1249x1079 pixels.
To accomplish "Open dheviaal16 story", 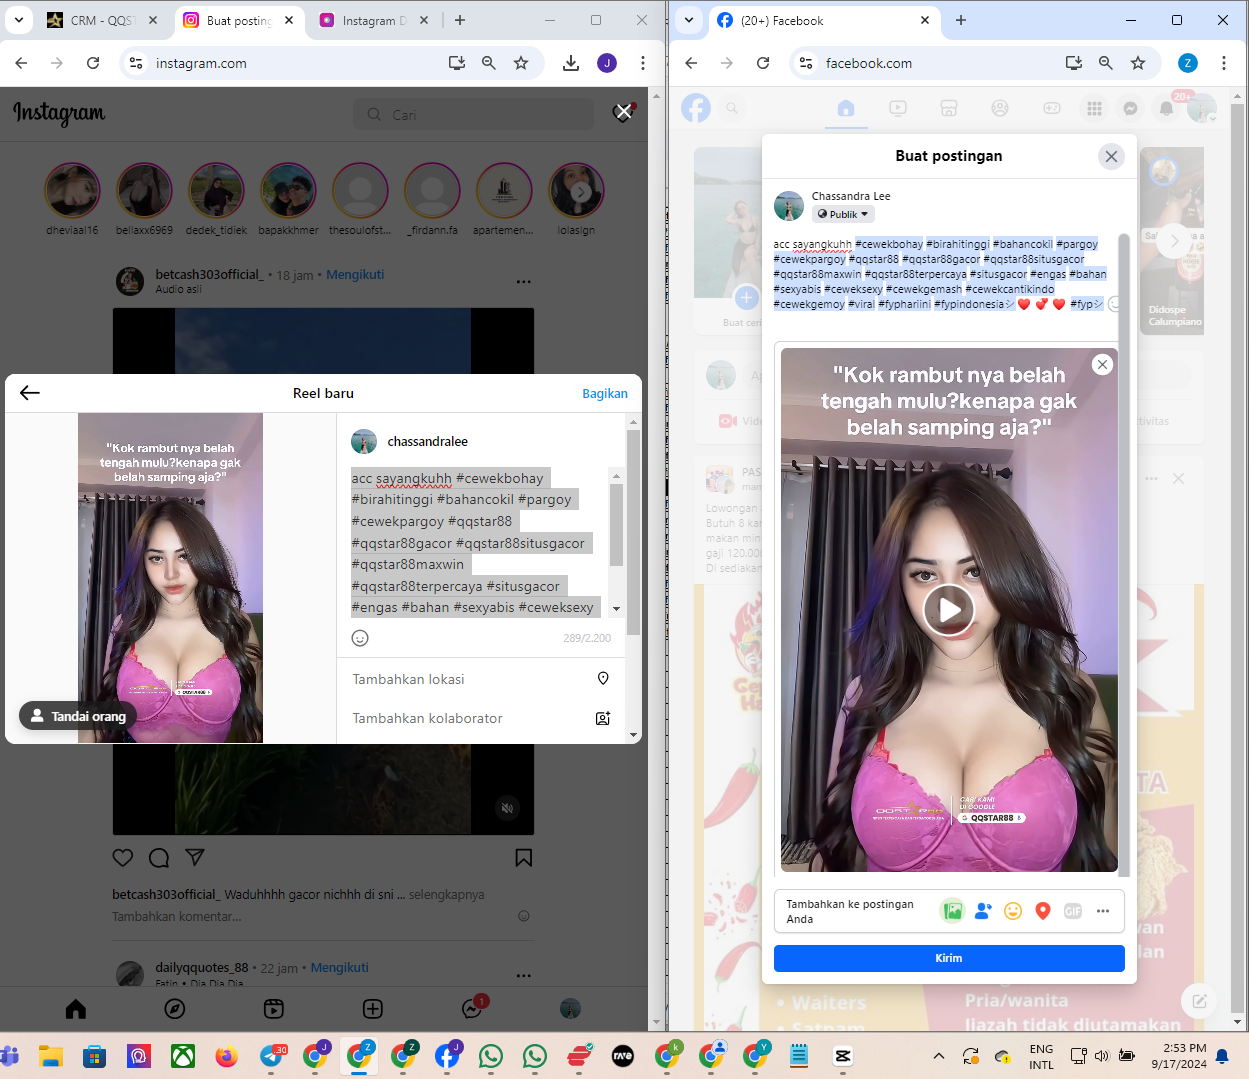I will pos(72,191).
